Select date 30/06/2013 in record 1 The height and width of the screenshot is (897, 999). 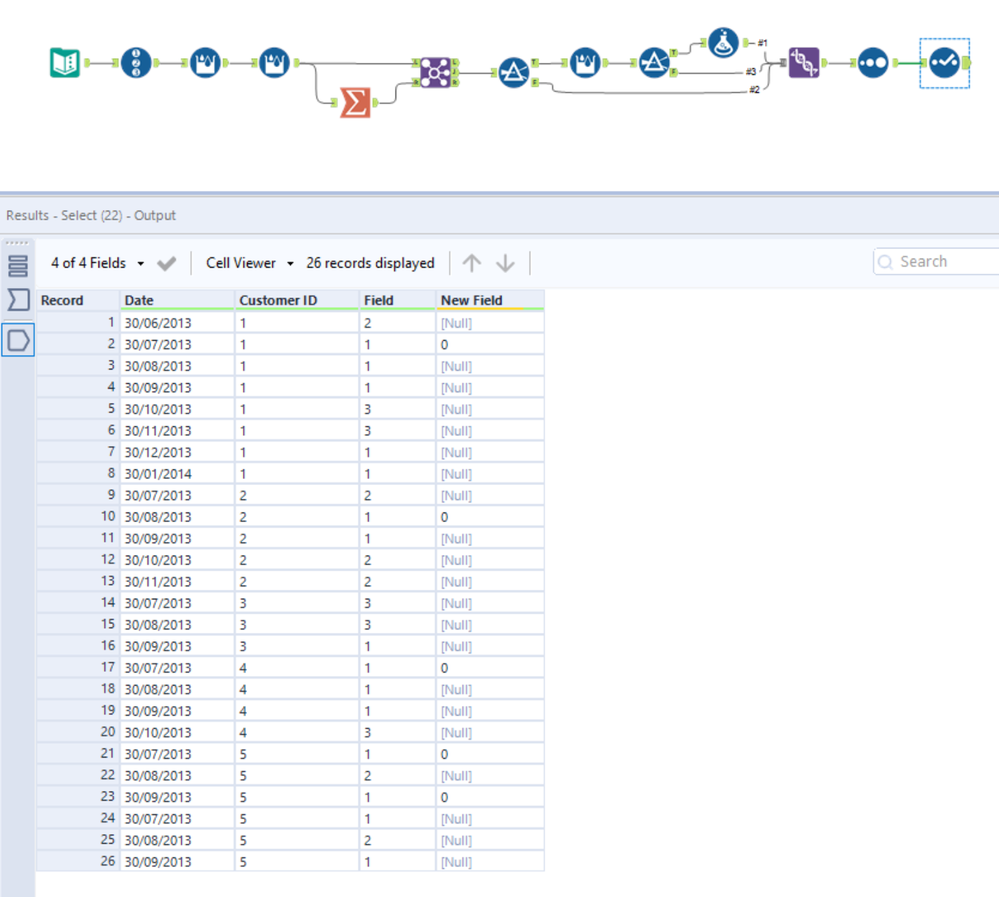tap(177, 323)
